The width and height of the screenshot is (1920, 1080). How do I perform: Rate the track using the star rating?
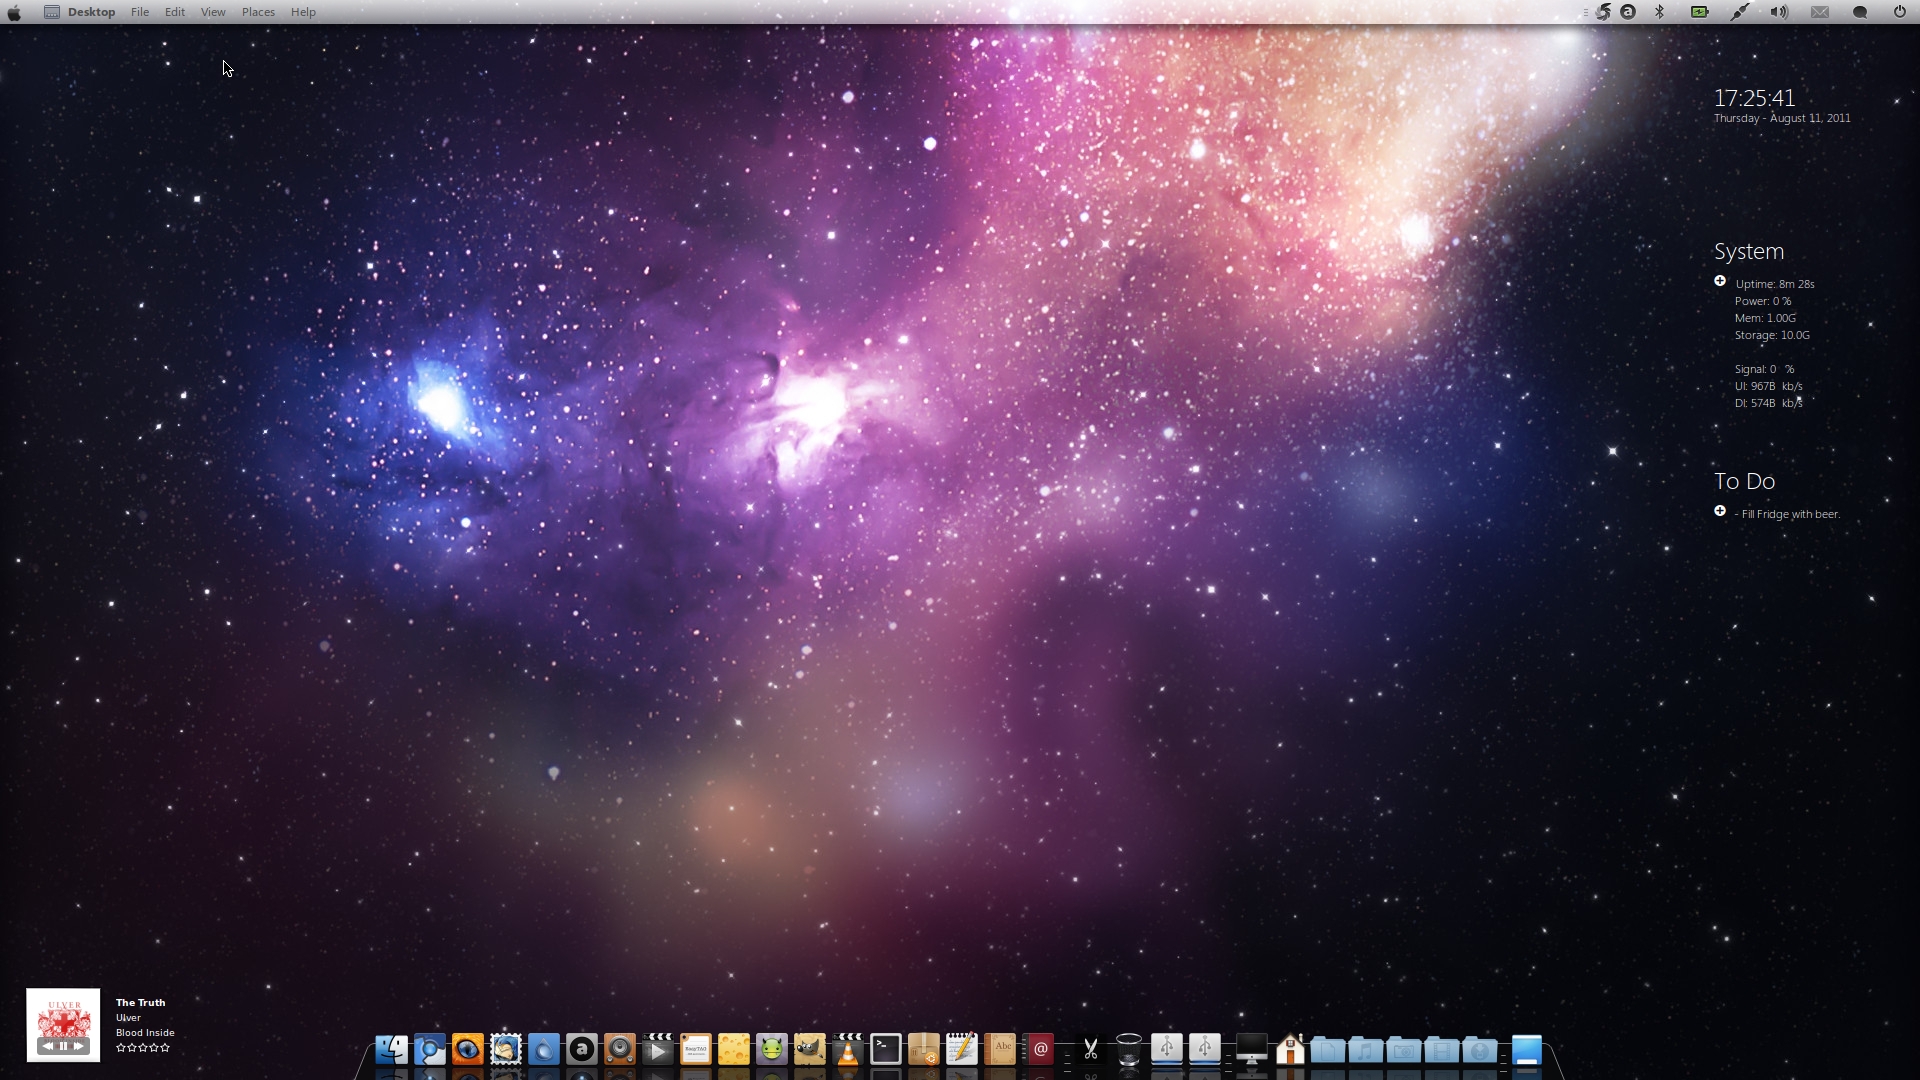[x=143, y=1048]
